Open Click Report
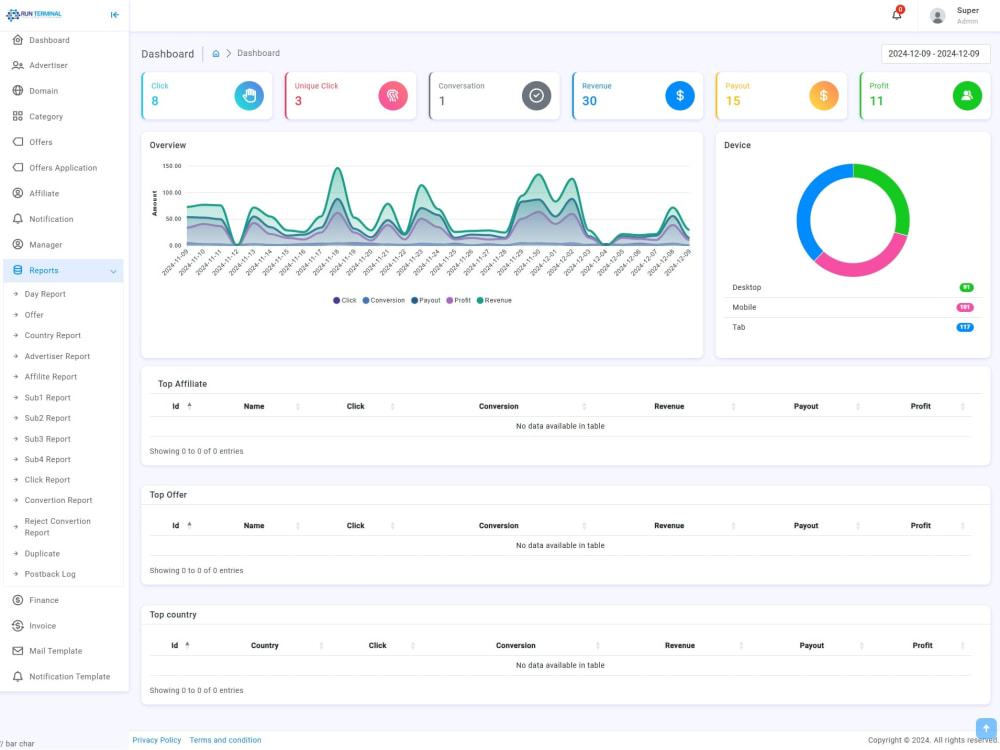This screenshot has height=750, width=1000. (47, 480)
